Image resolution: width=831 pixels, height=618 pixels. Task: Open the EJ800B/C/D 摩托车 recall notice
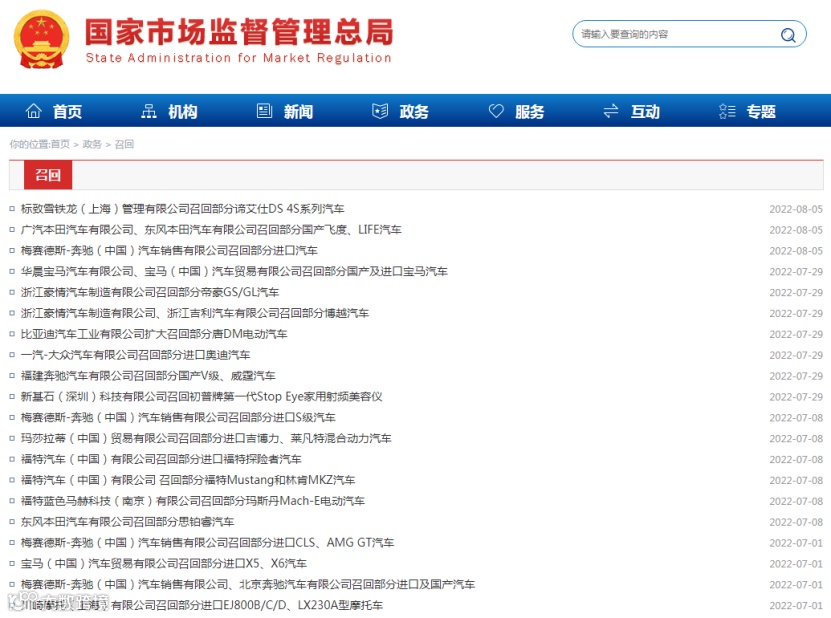tap(201, 605)
